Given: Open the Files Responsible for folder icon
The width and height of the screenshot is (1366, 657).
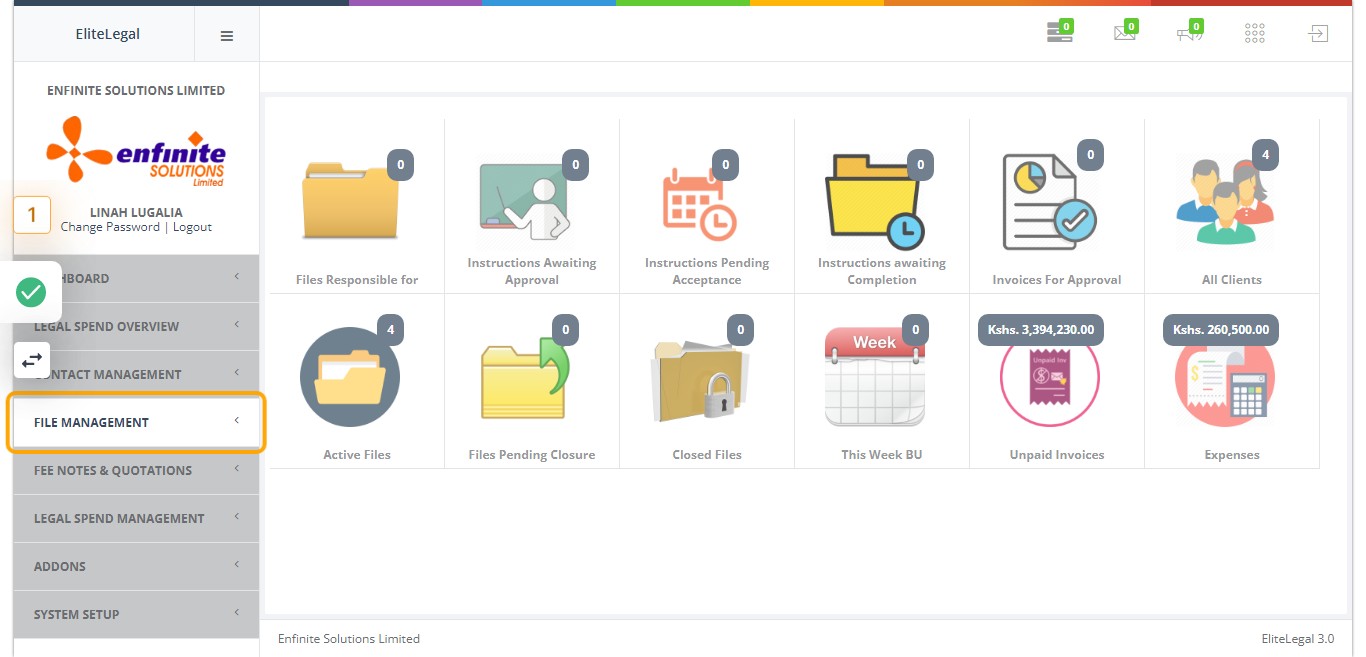Looking at the screenshot, I should tap(350, 200).
